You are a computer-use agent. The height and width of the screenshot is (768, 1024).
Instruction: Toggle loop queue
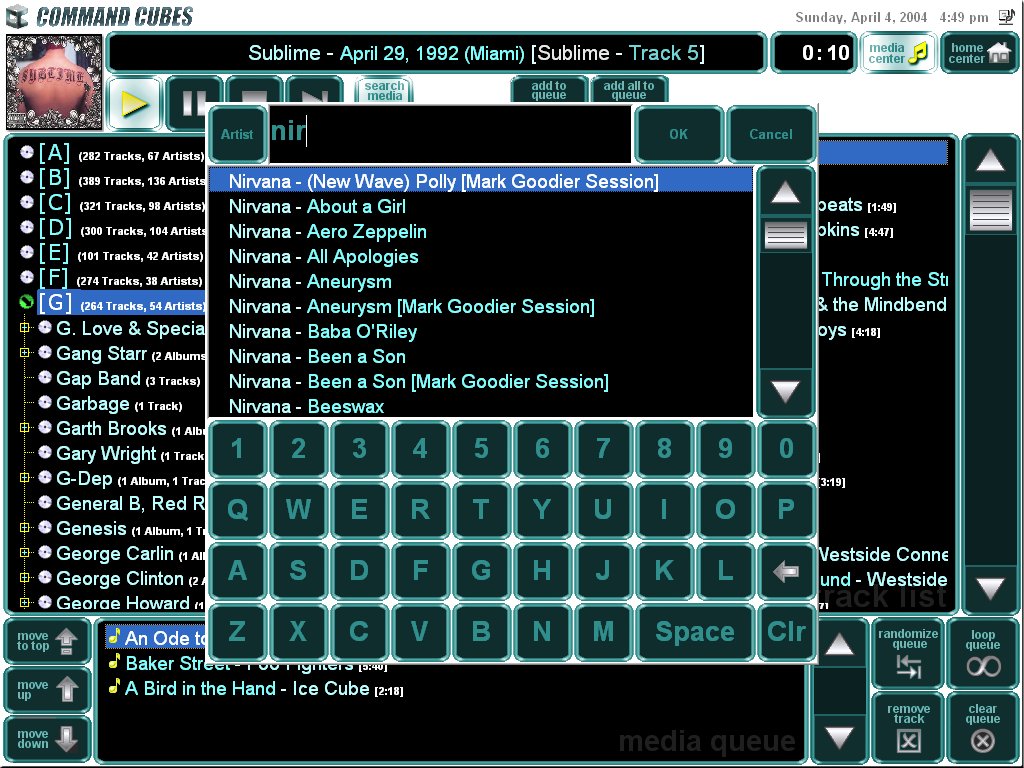point(982,653)
